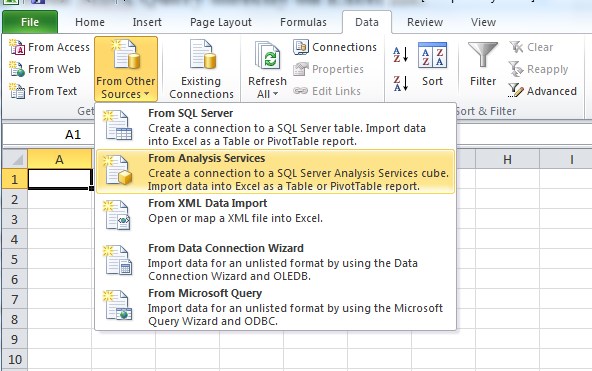
Task: Select column H header
Action: click(507, 160)
